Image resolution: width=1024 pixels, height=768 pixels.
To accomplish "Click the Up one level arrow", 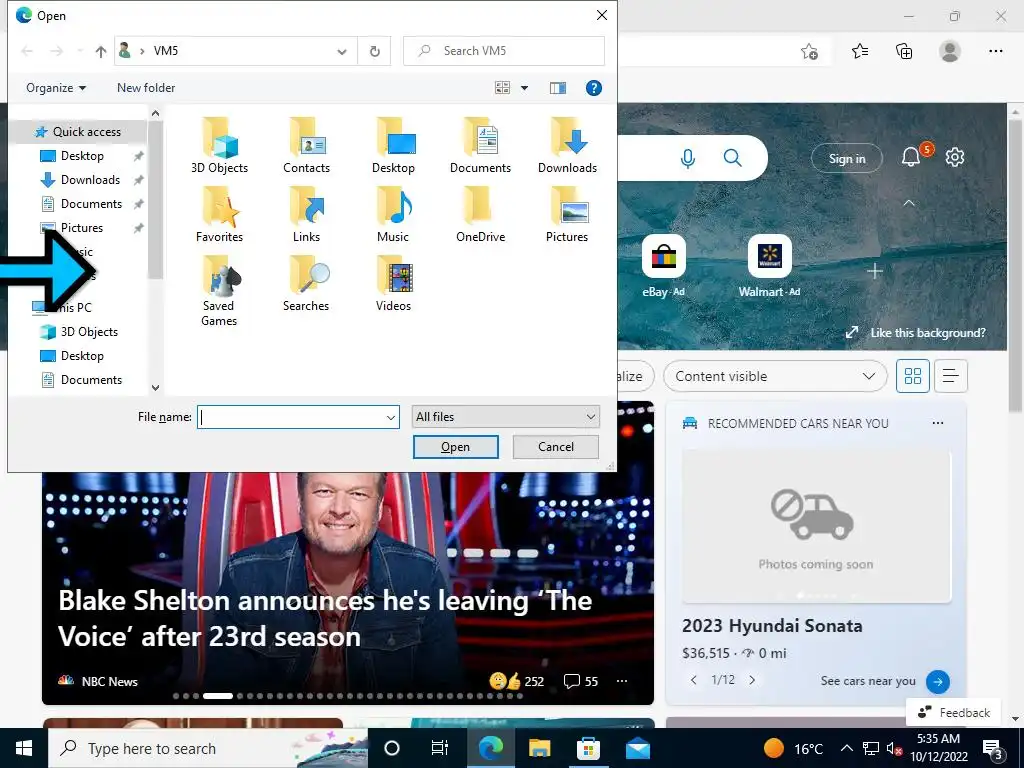I will tap(101, 51).
